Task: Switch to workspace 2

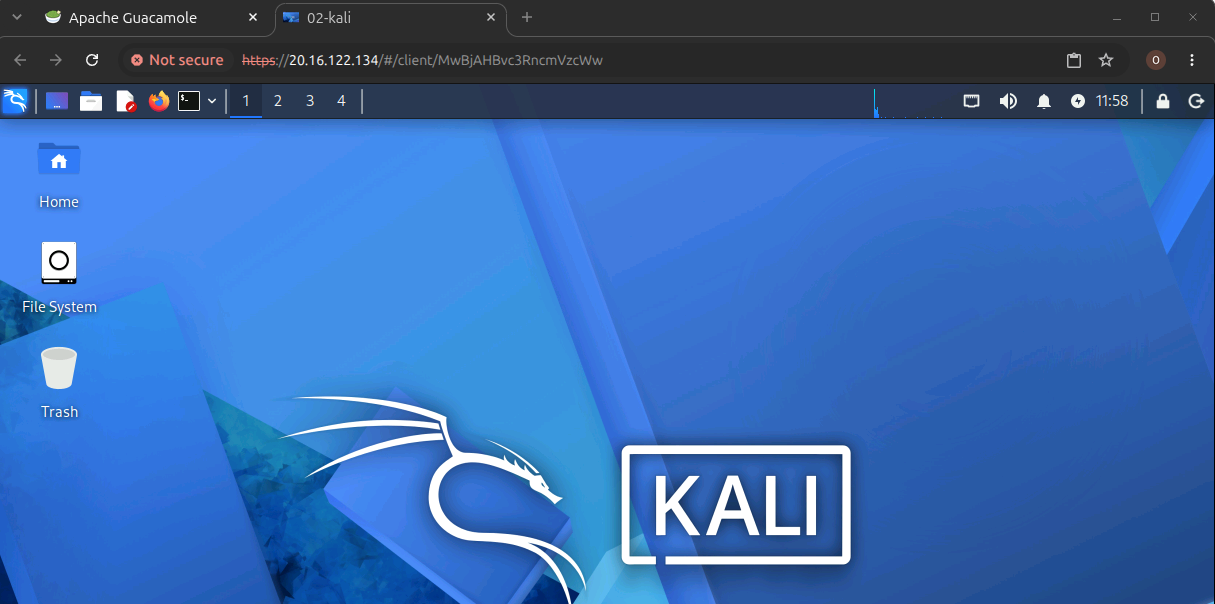Action: coord(278,101)
